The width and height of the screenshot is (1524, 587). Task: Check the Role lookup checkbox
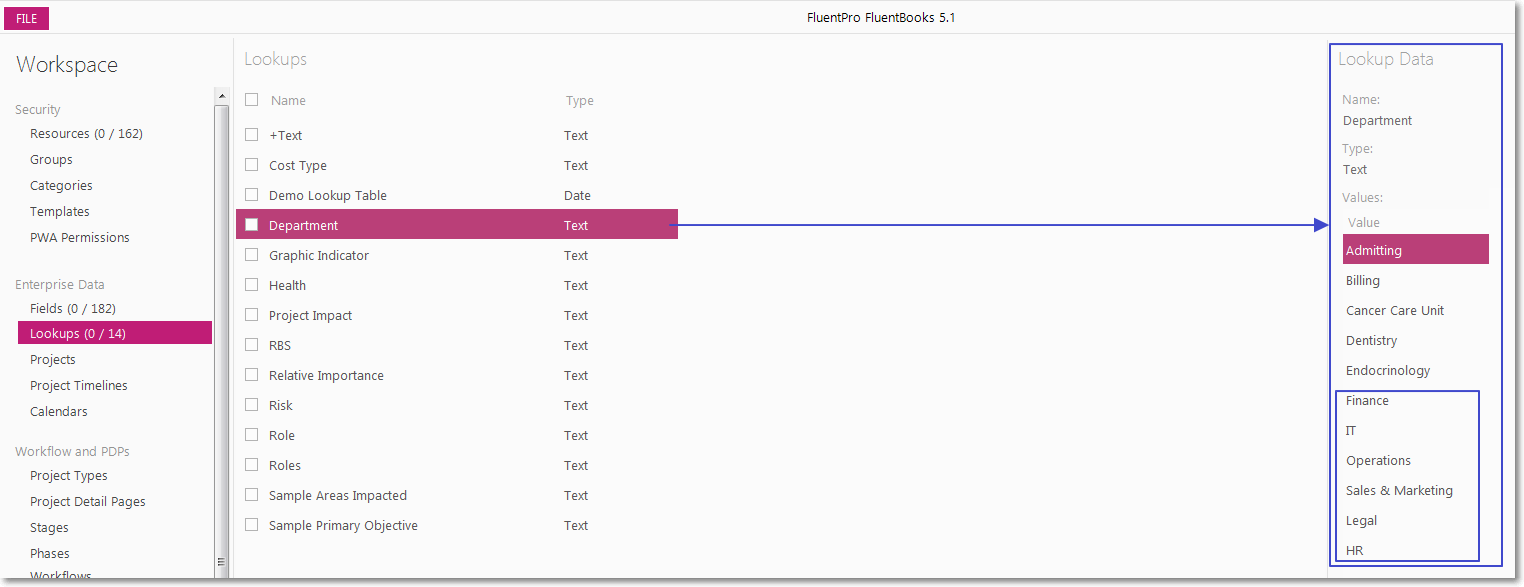pos(252,435)
